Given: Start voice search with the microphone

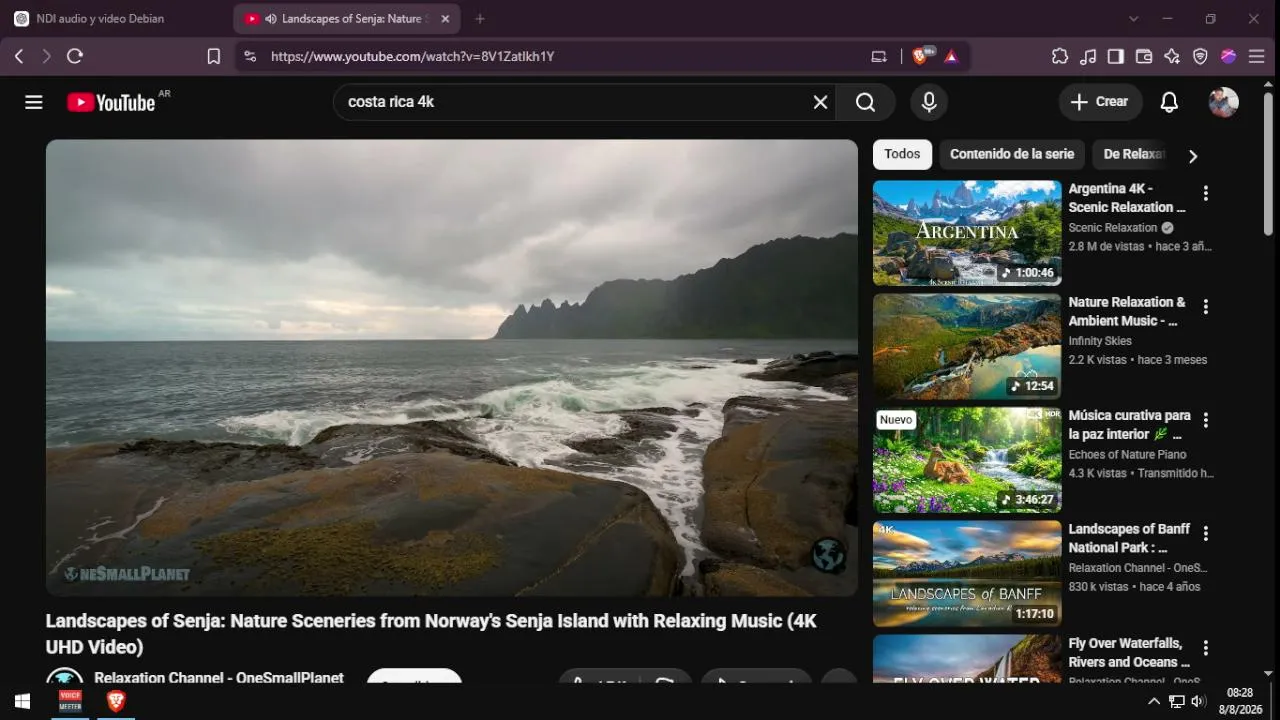Looking at the screenshot, I should [x=929, y=102].
